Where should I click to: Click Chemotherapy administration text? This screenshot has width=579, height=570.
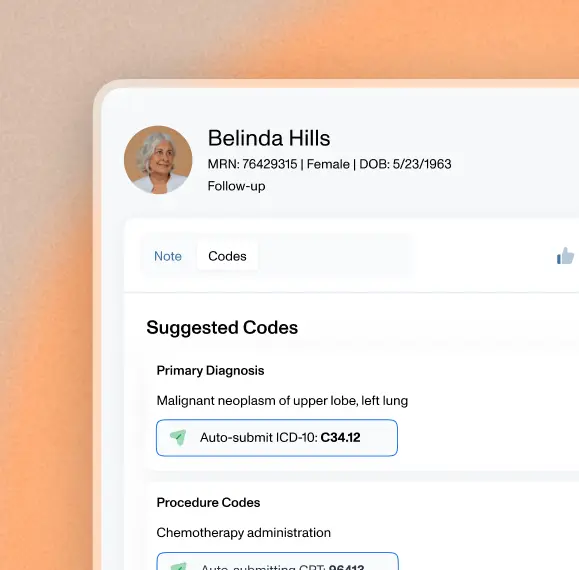[244, 533]
